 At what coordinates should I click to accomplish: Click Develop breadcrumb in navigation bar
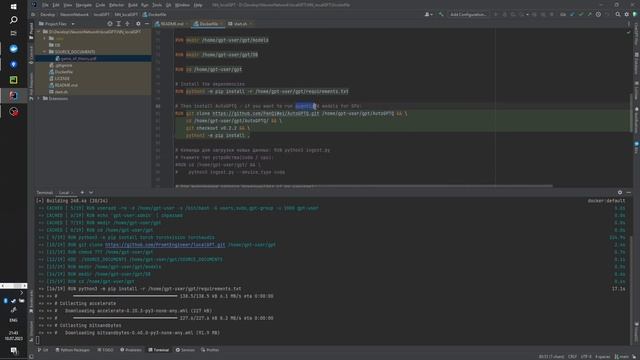pos(47,15)
